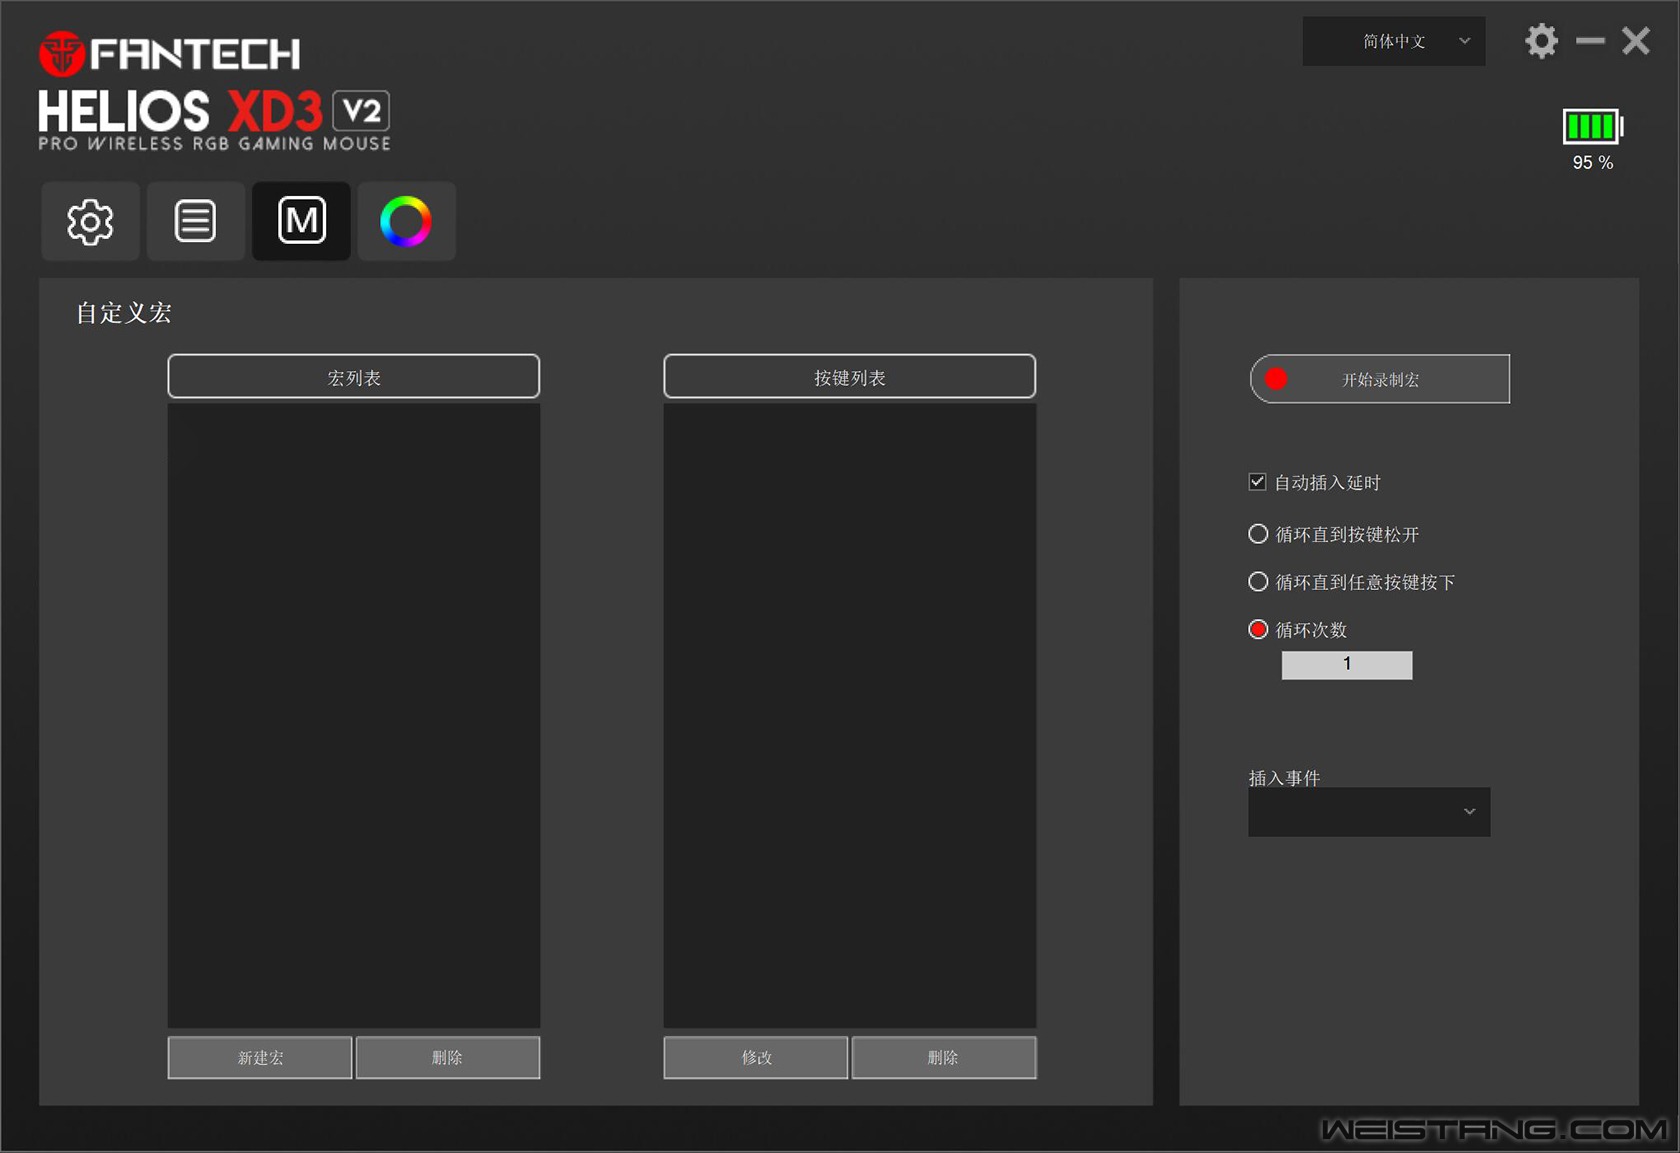Select 循环直到任意按键按下 radio option
1680x1153 pixels.
click(1258, 582)
